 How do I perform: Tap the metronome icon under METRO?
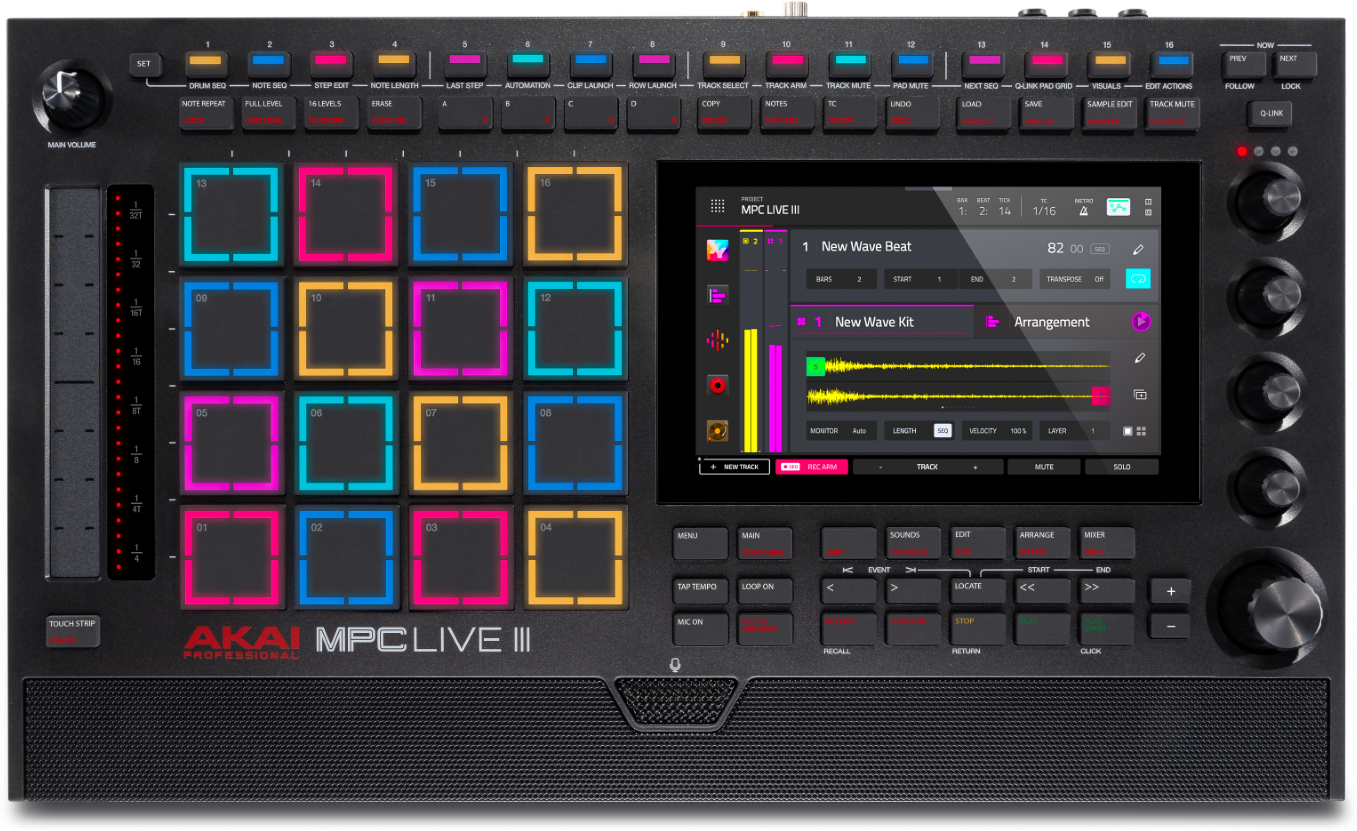tap(1084, 211)
